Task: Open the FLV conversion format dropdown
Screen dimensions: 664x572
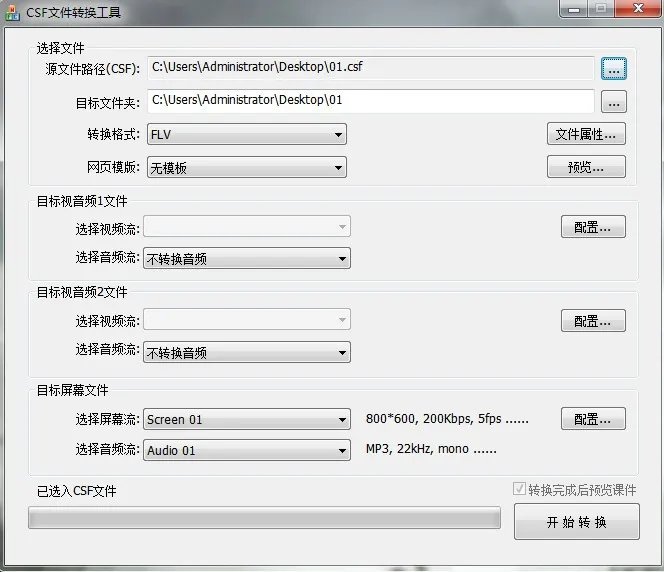Action: [246, 135]
